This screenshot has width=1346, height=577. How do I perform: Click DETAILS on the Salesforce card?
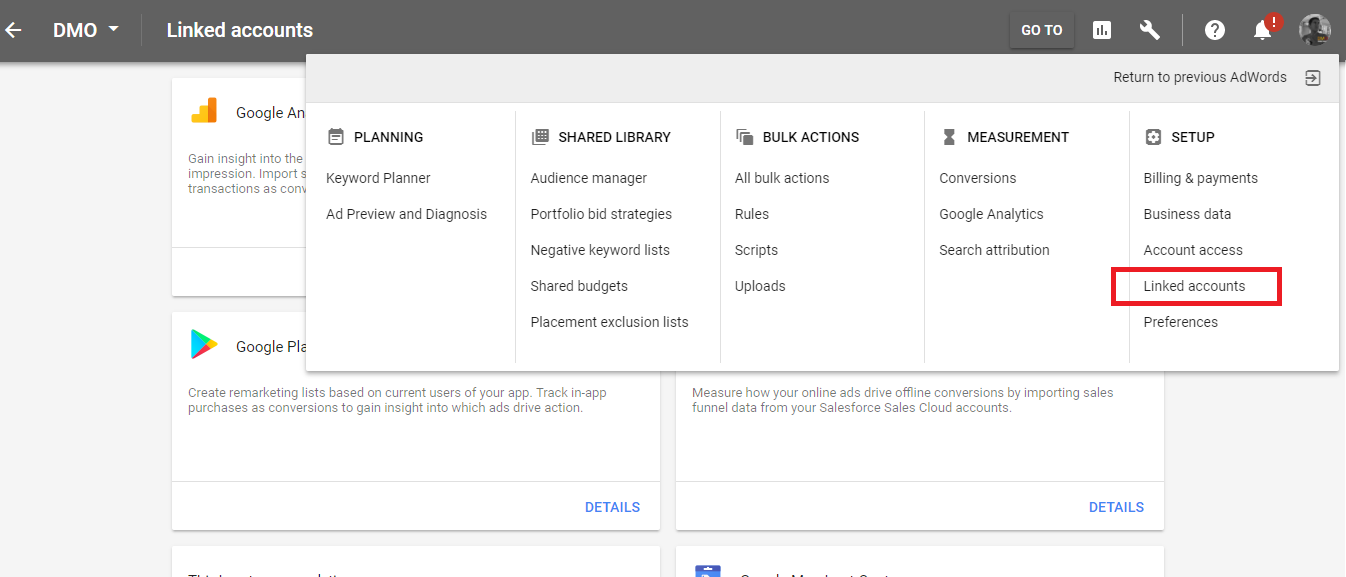(x=1116, y=507)
